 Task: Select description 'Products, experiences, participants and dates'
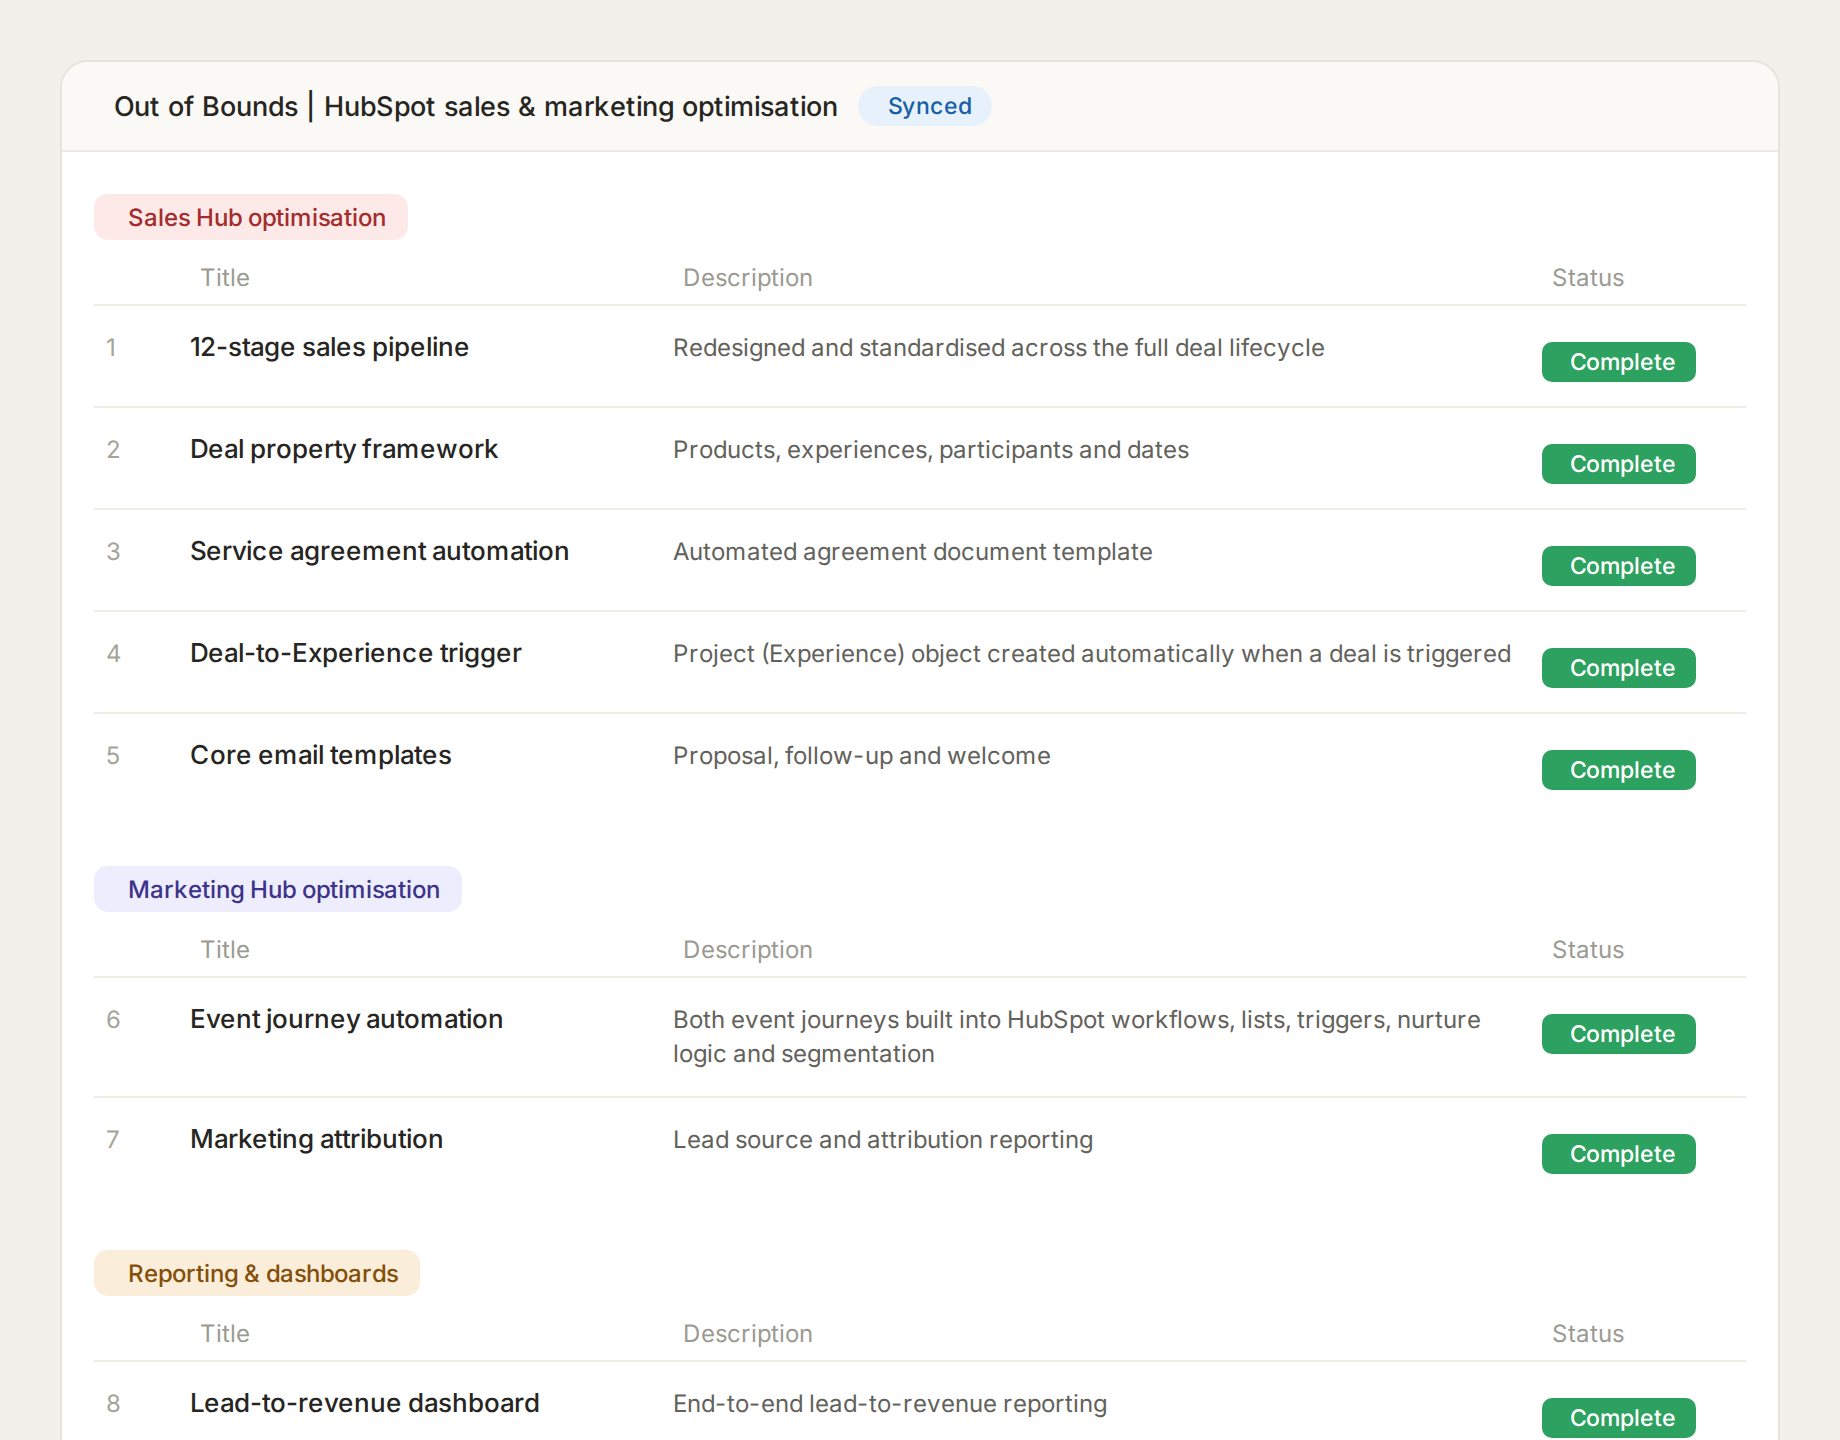pyautogui.click(x=931, y=450)
